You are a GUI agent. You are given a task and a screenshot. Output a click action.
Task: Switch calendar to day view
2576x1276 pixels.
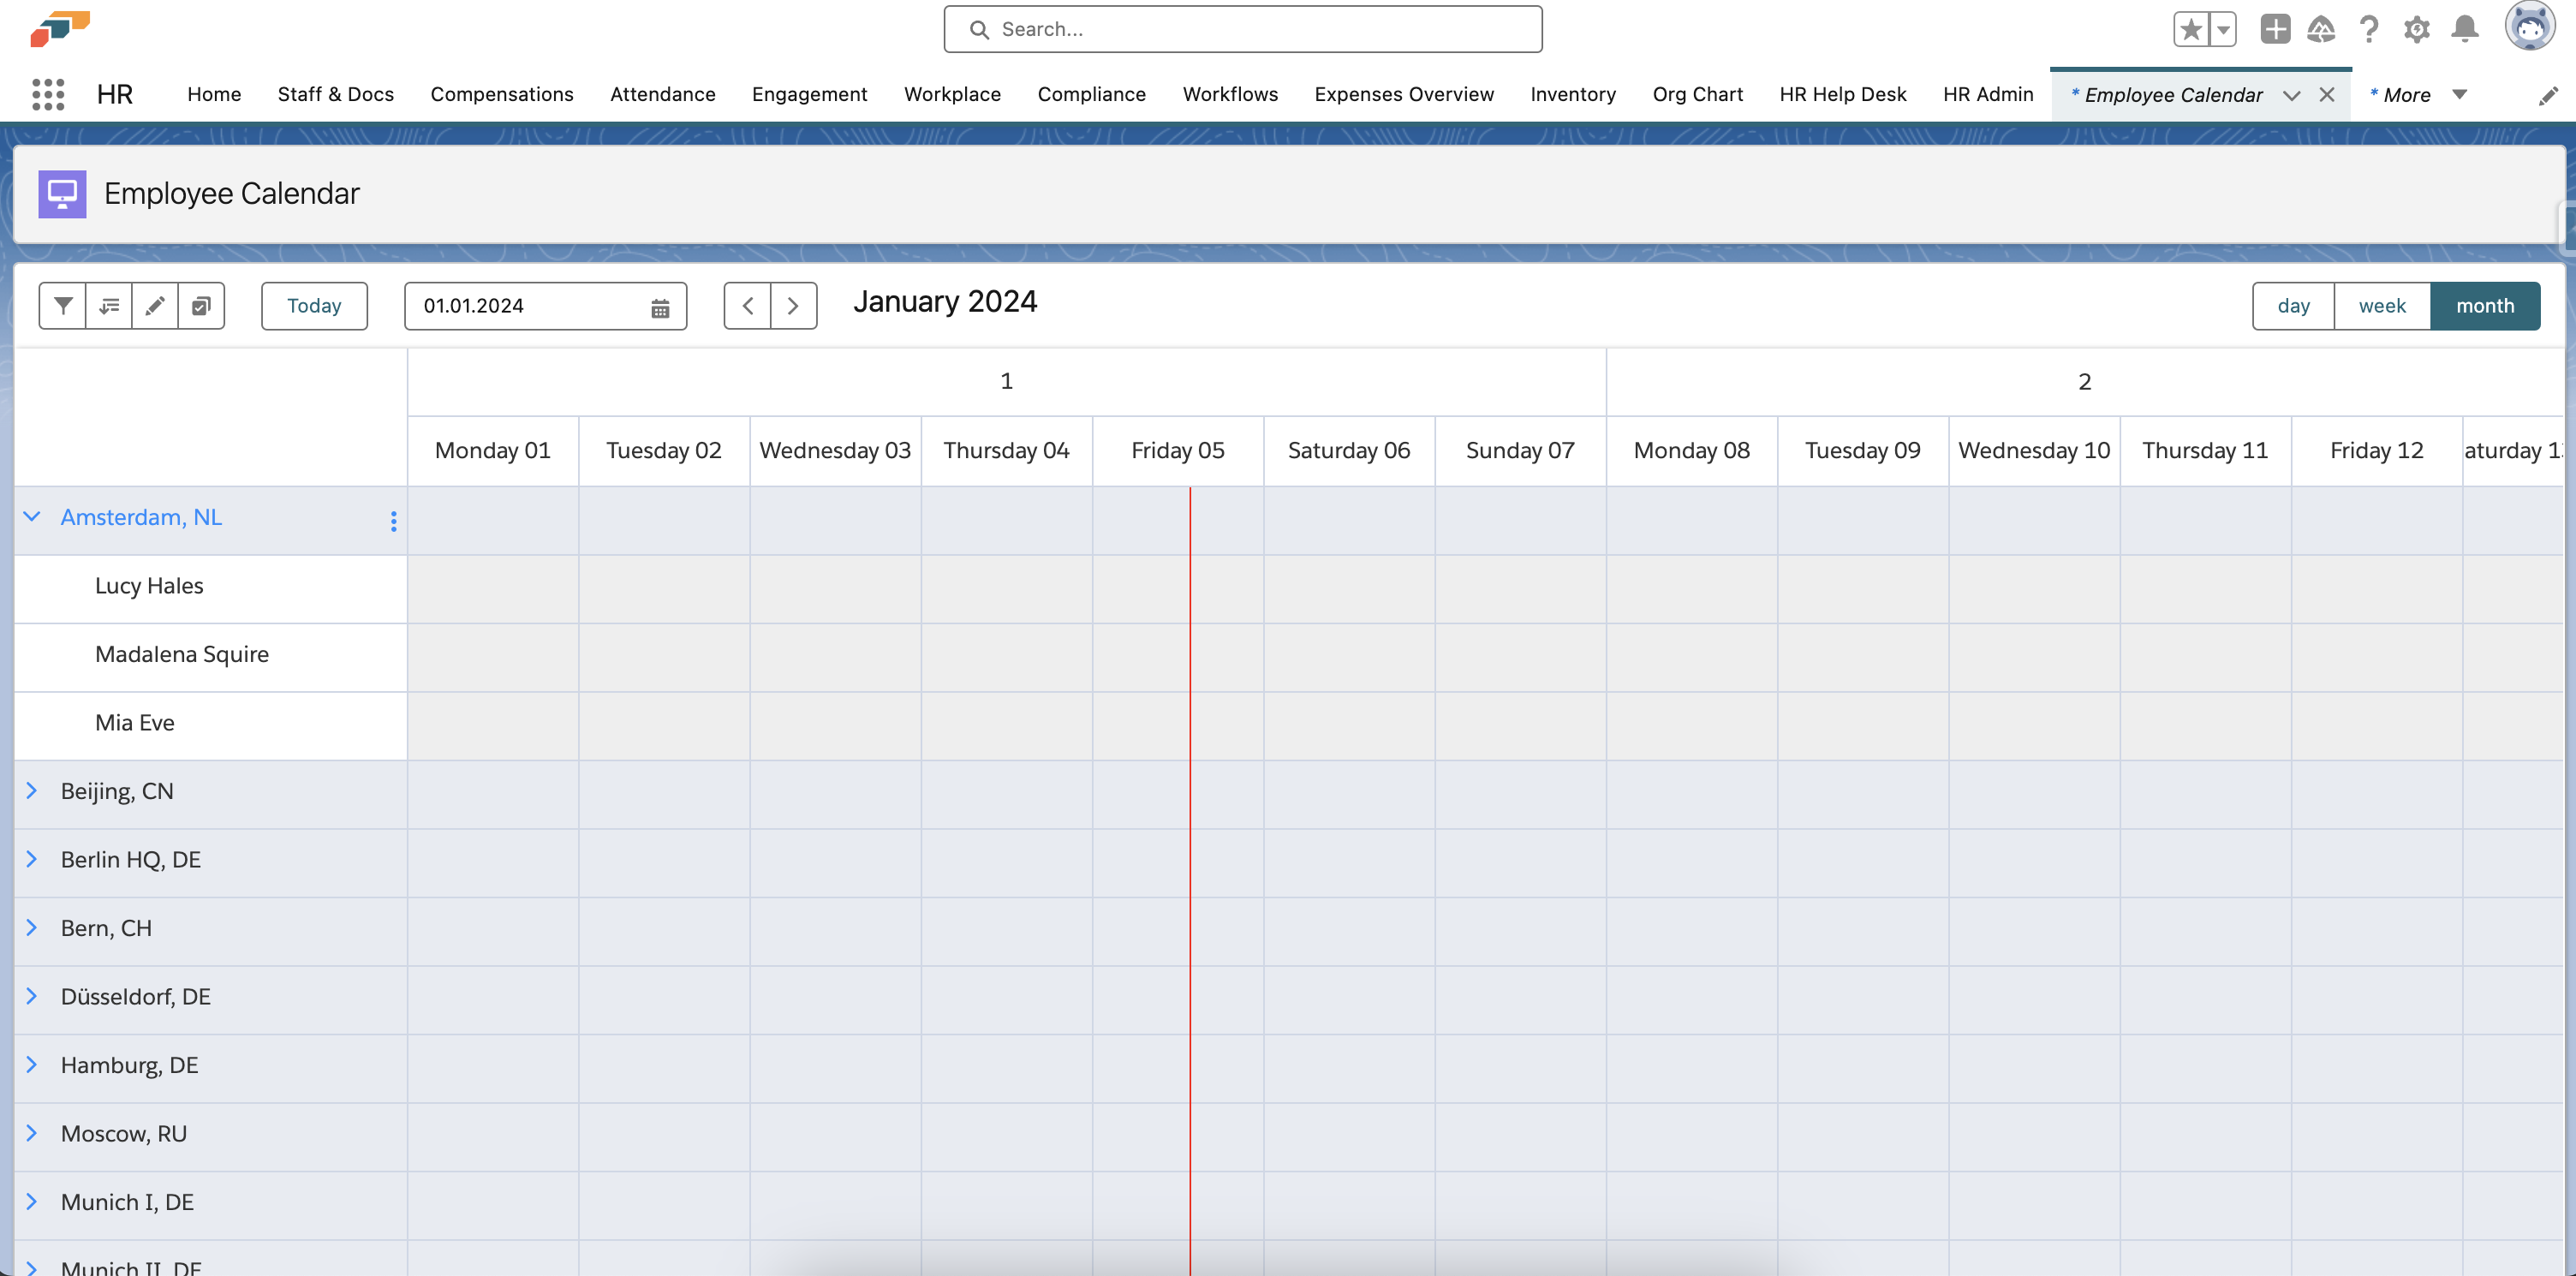click(x=2293, y=306)
